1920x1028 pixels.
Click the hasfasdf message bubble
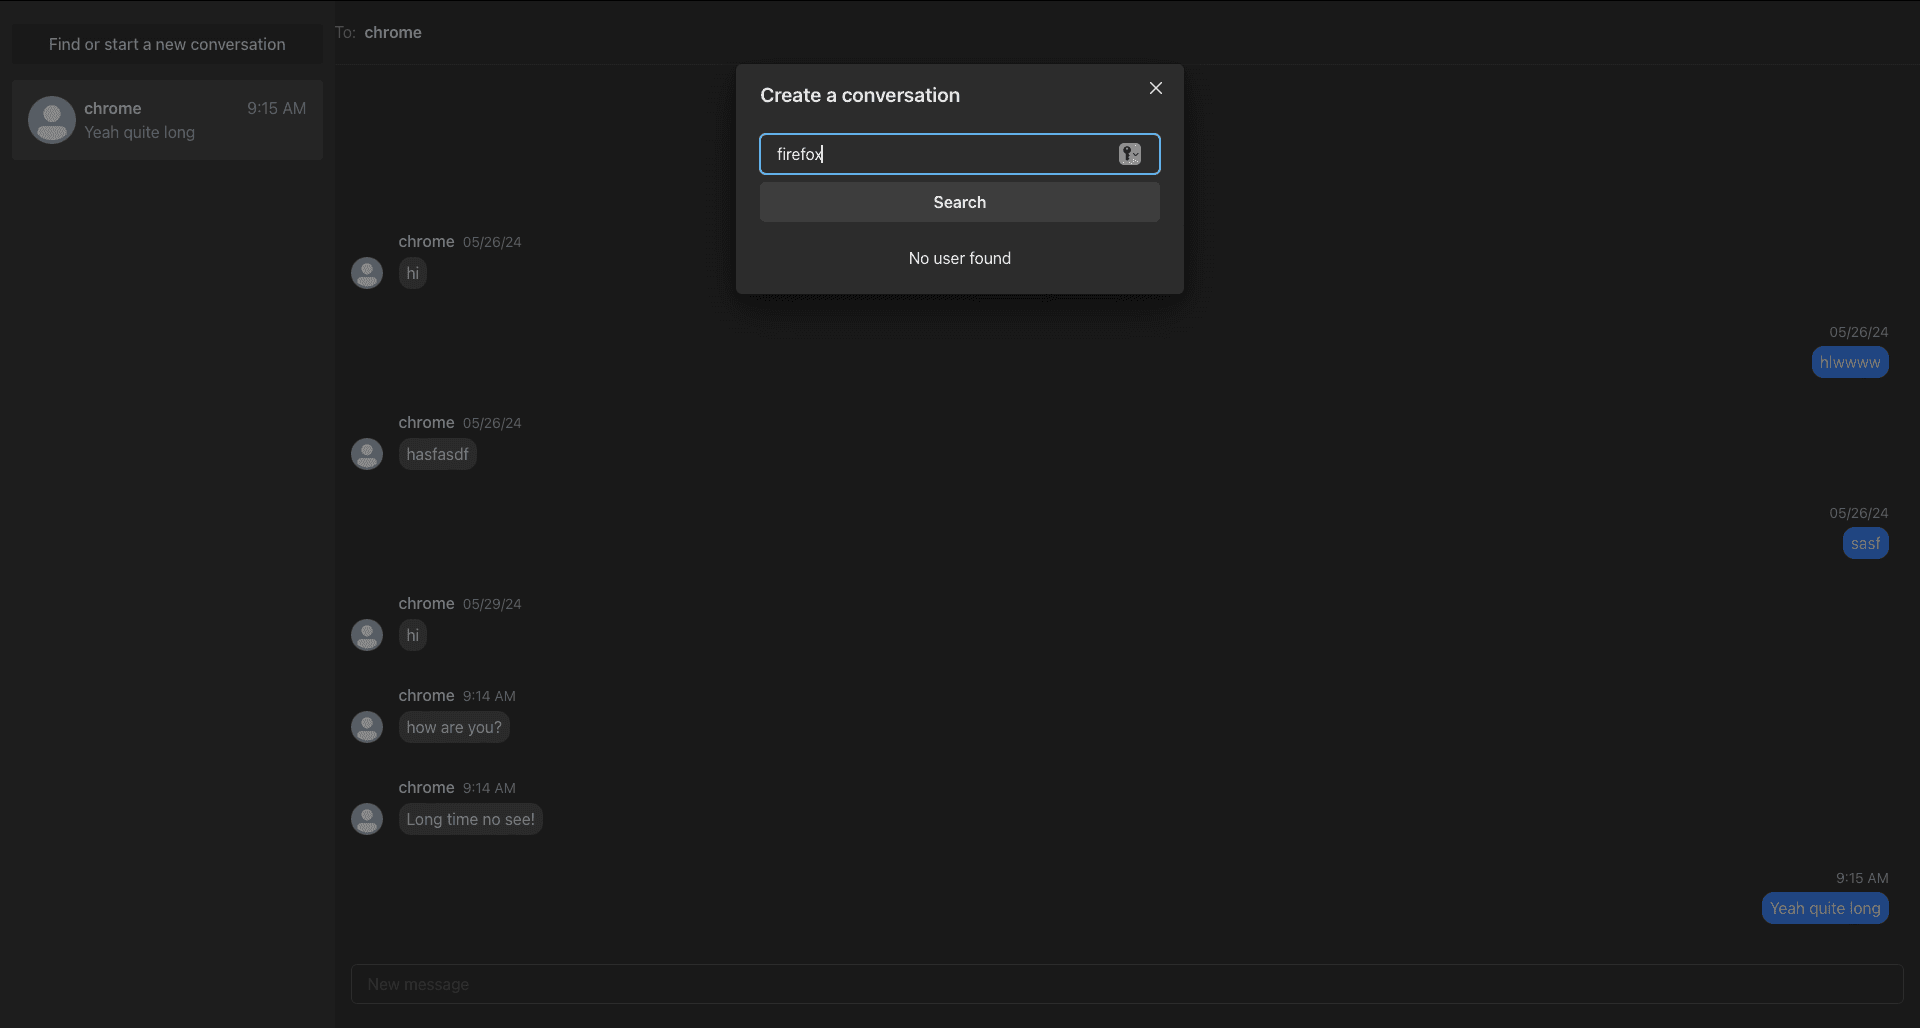438,454
